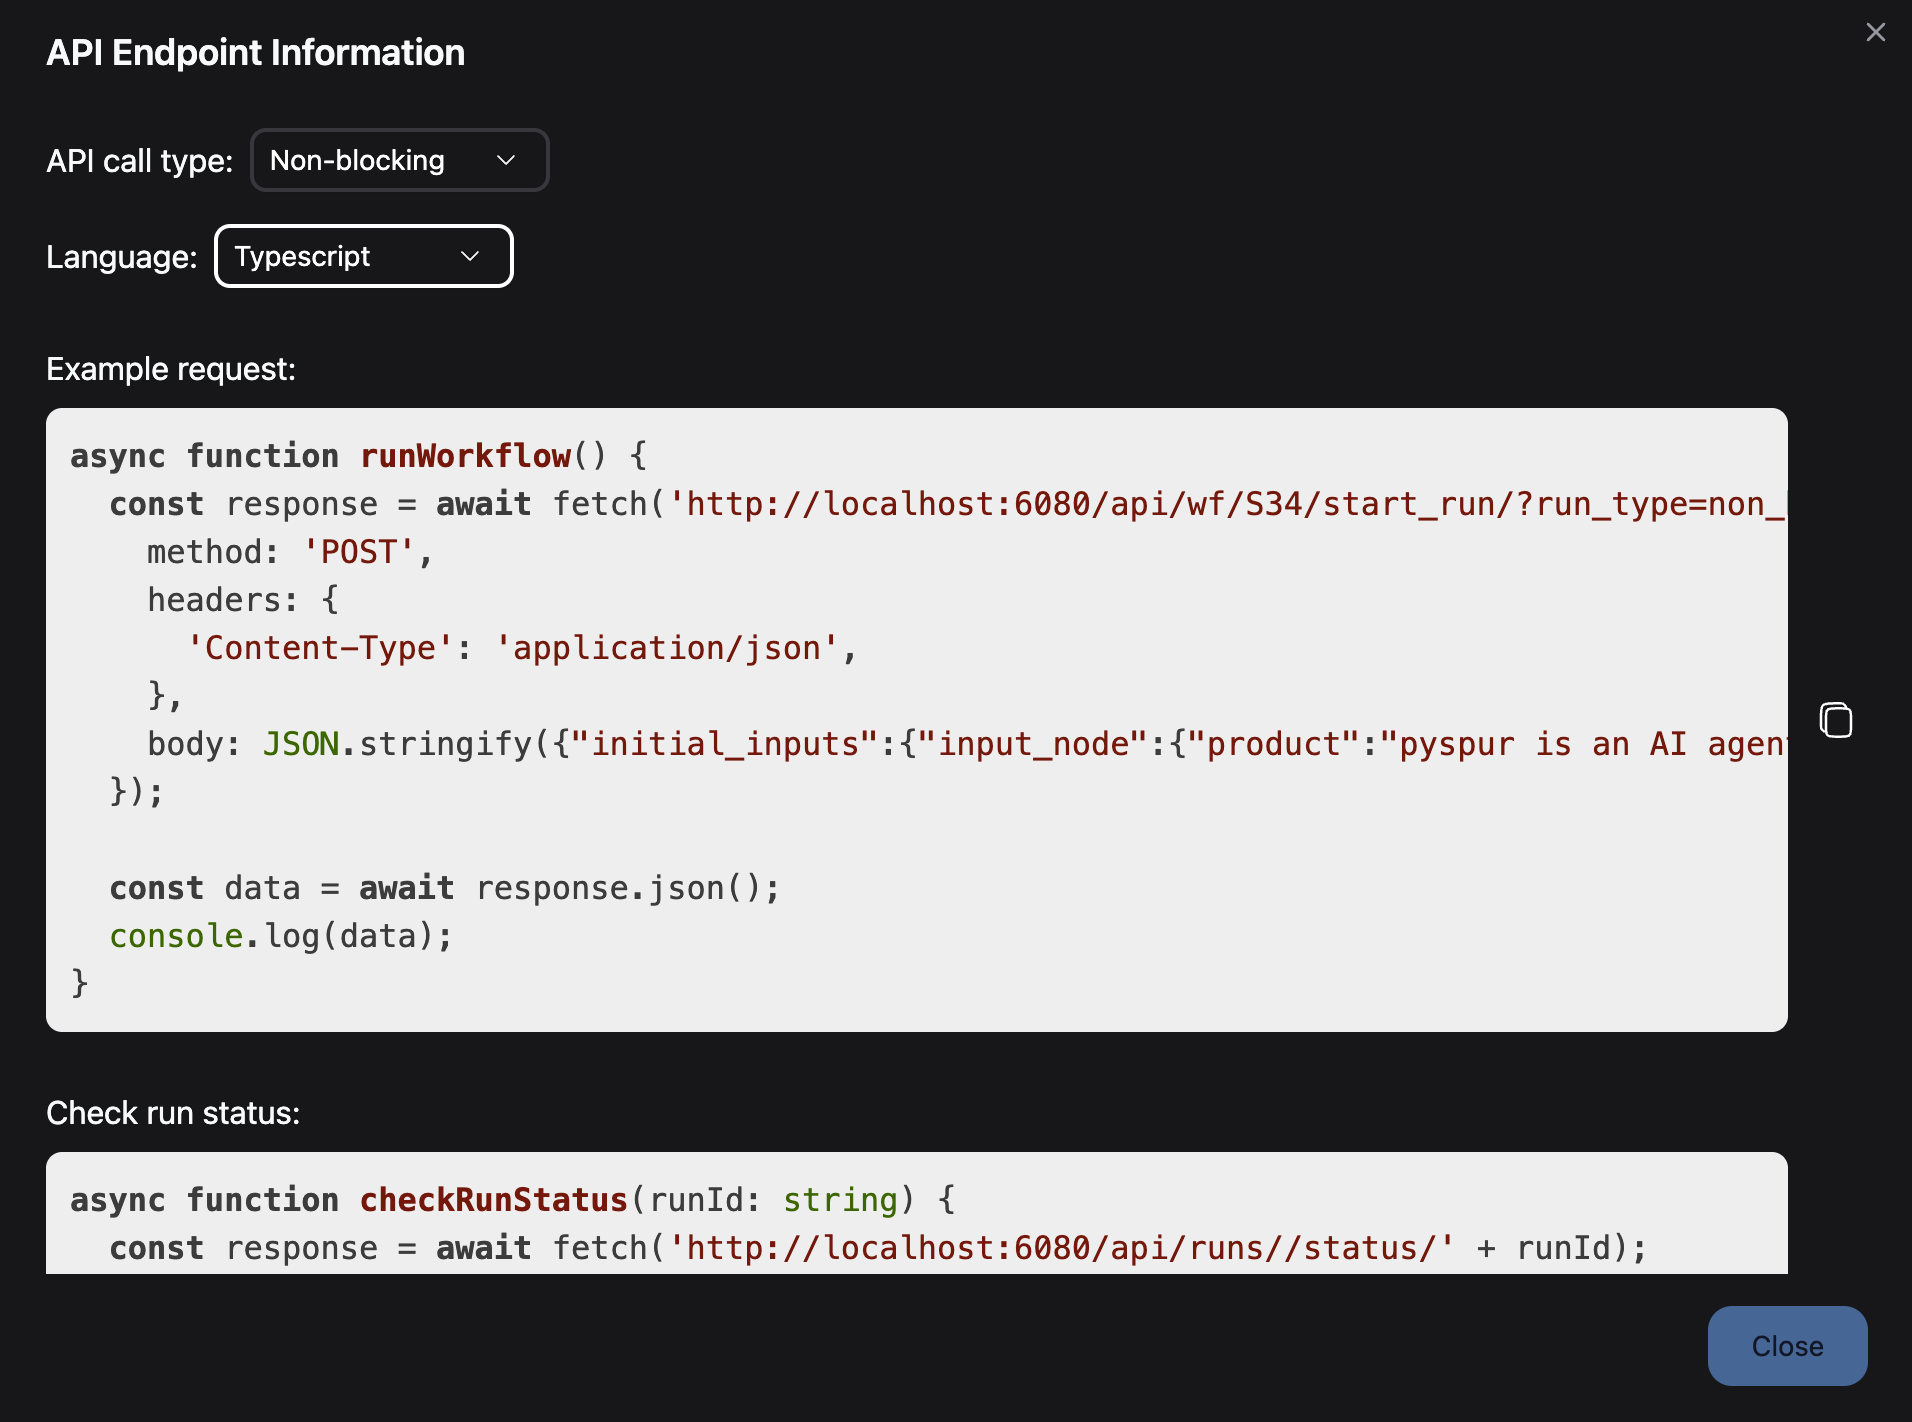Click the X to dismiss the dialog
Viewport: 1912px width, 1422px height.
[1875, 31]
